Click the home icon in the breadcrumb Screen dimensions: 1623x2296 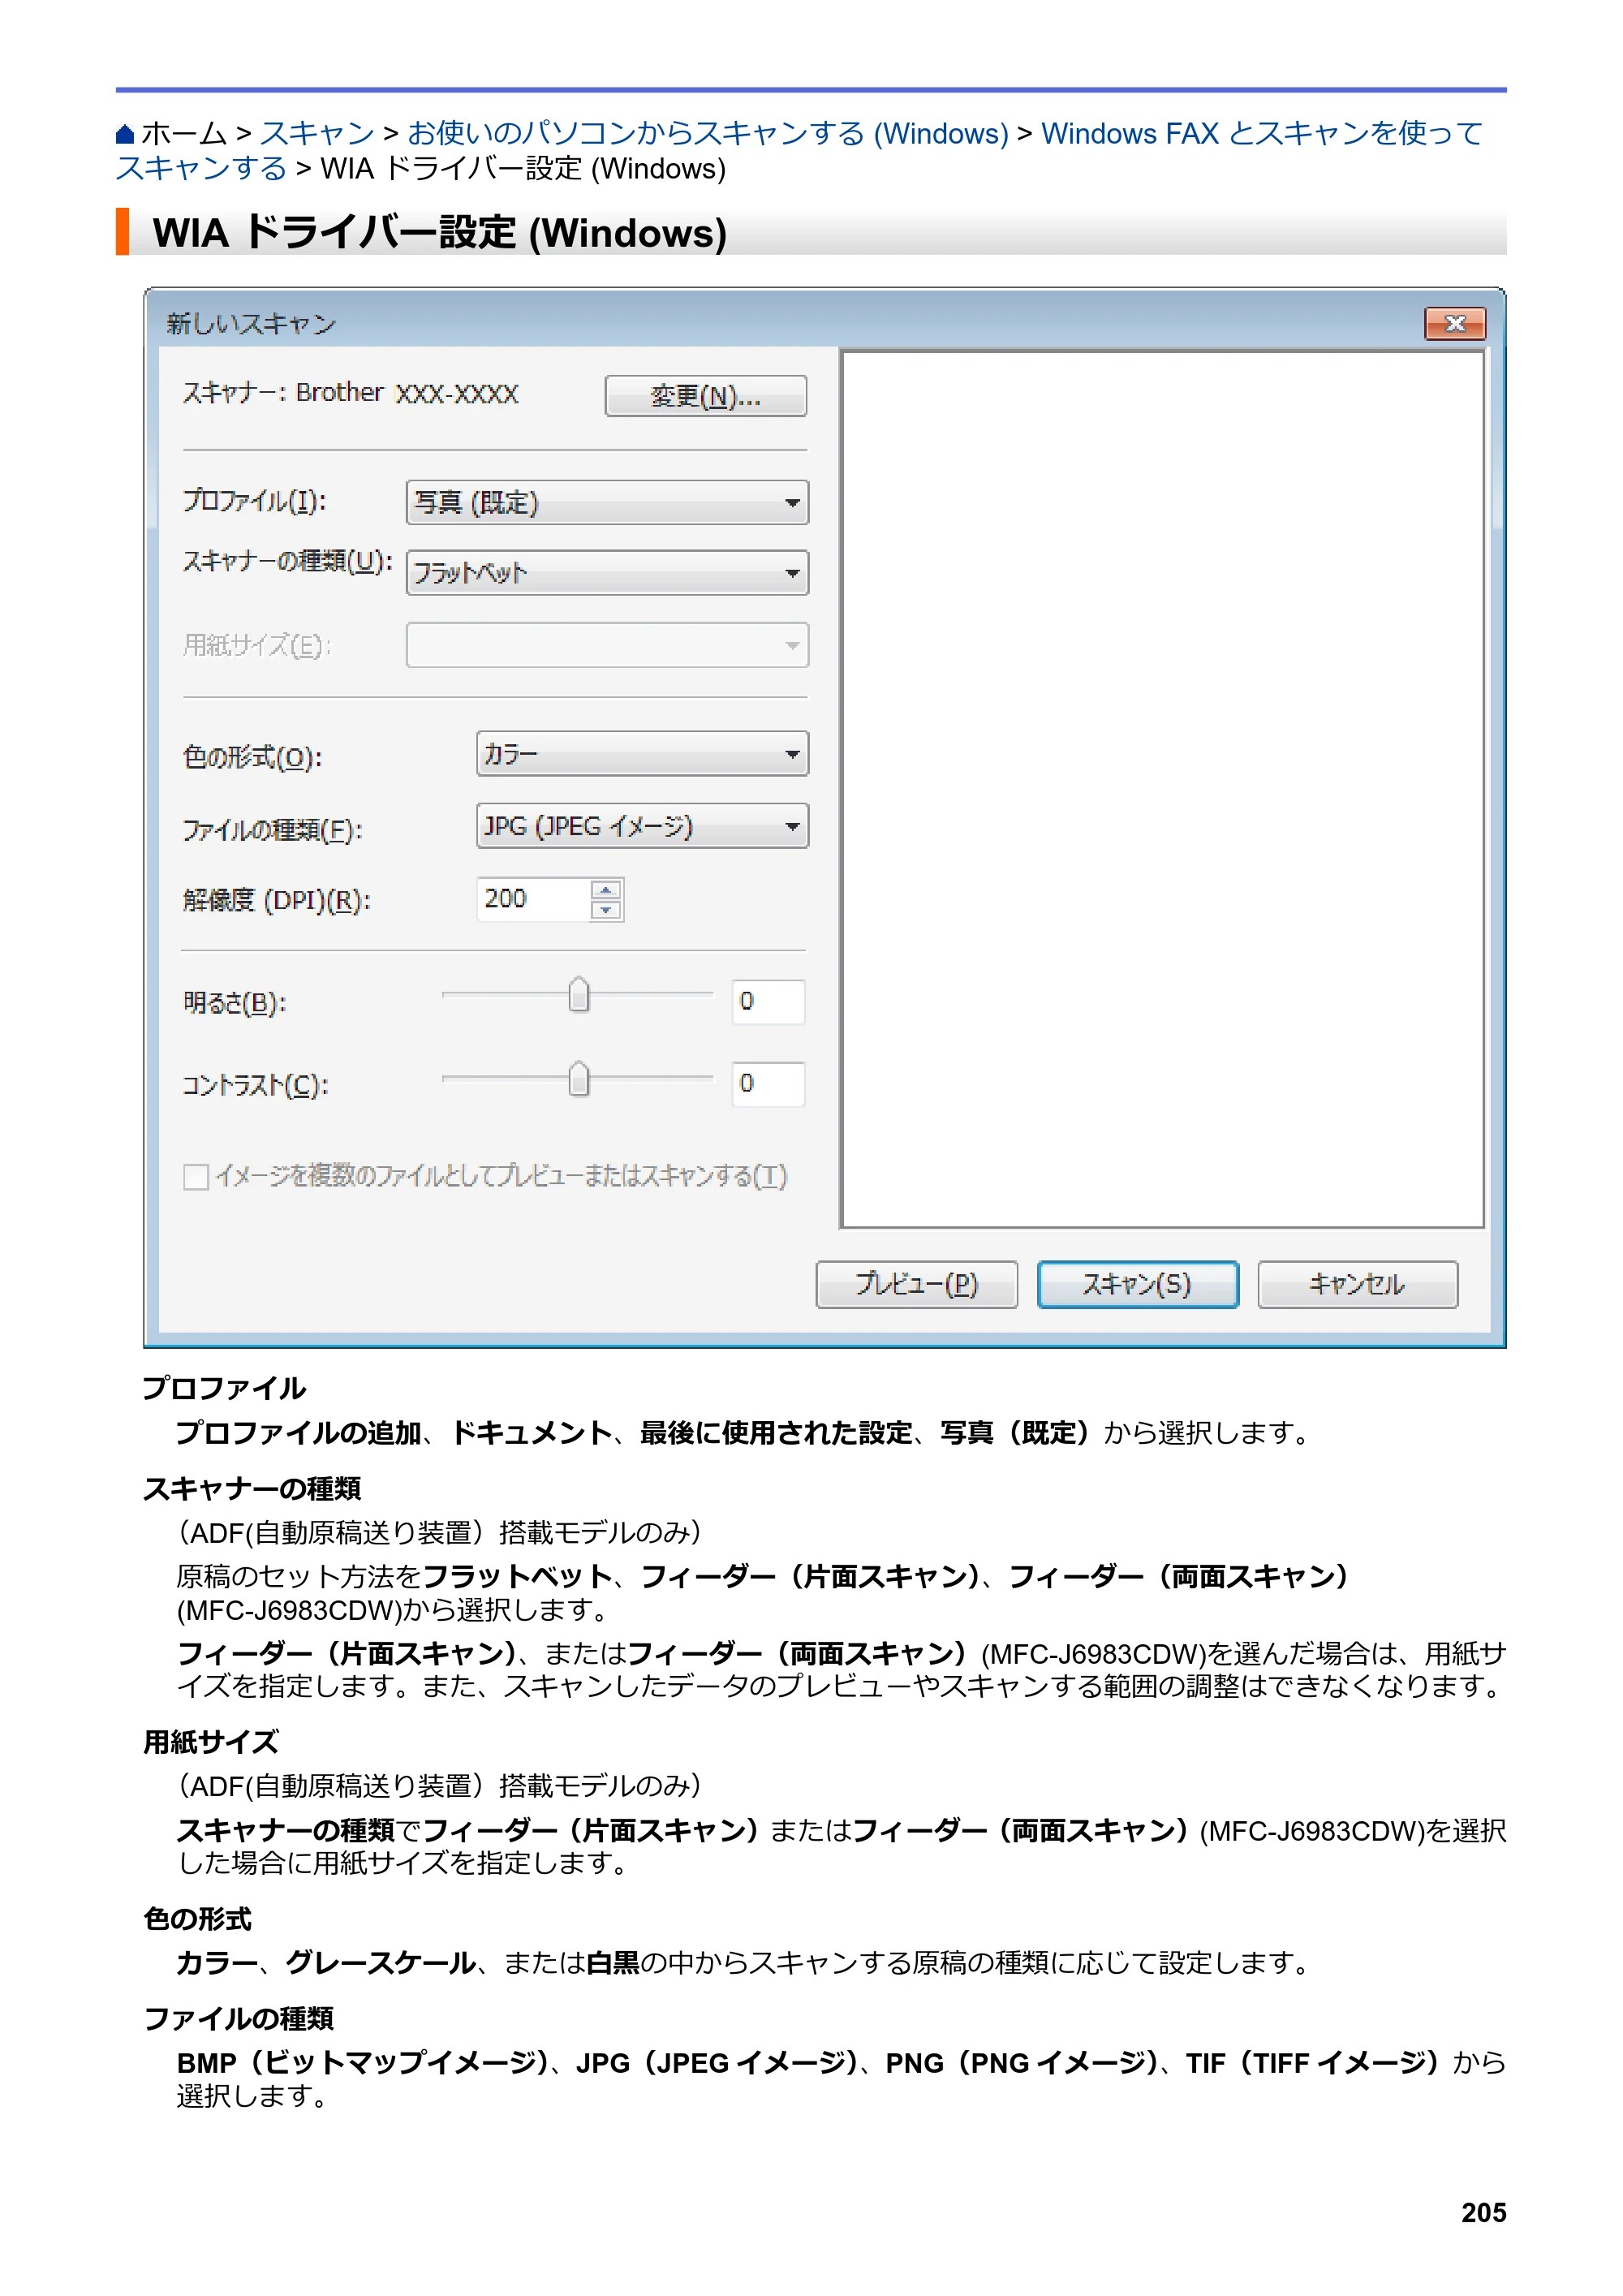click(x=125, y=134)
